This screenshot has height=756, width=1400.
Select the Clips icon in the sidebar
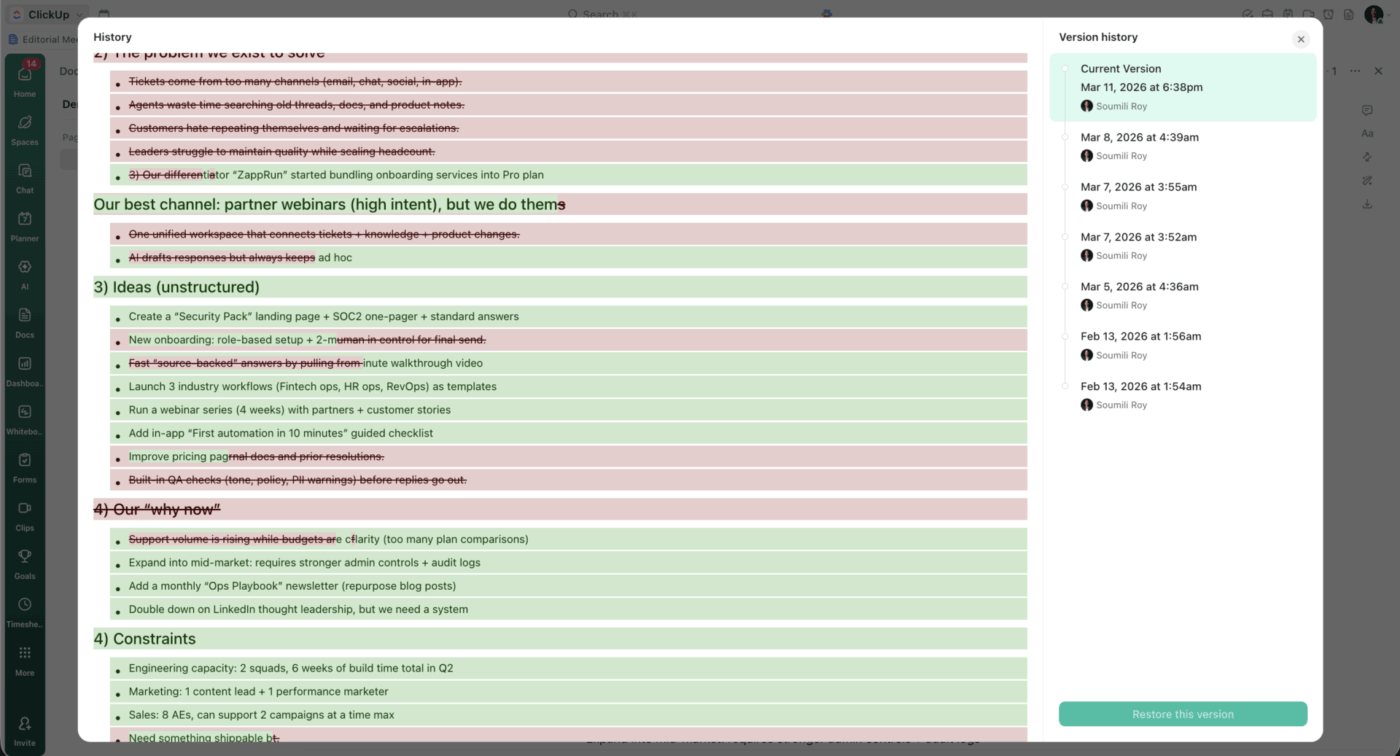24,514
